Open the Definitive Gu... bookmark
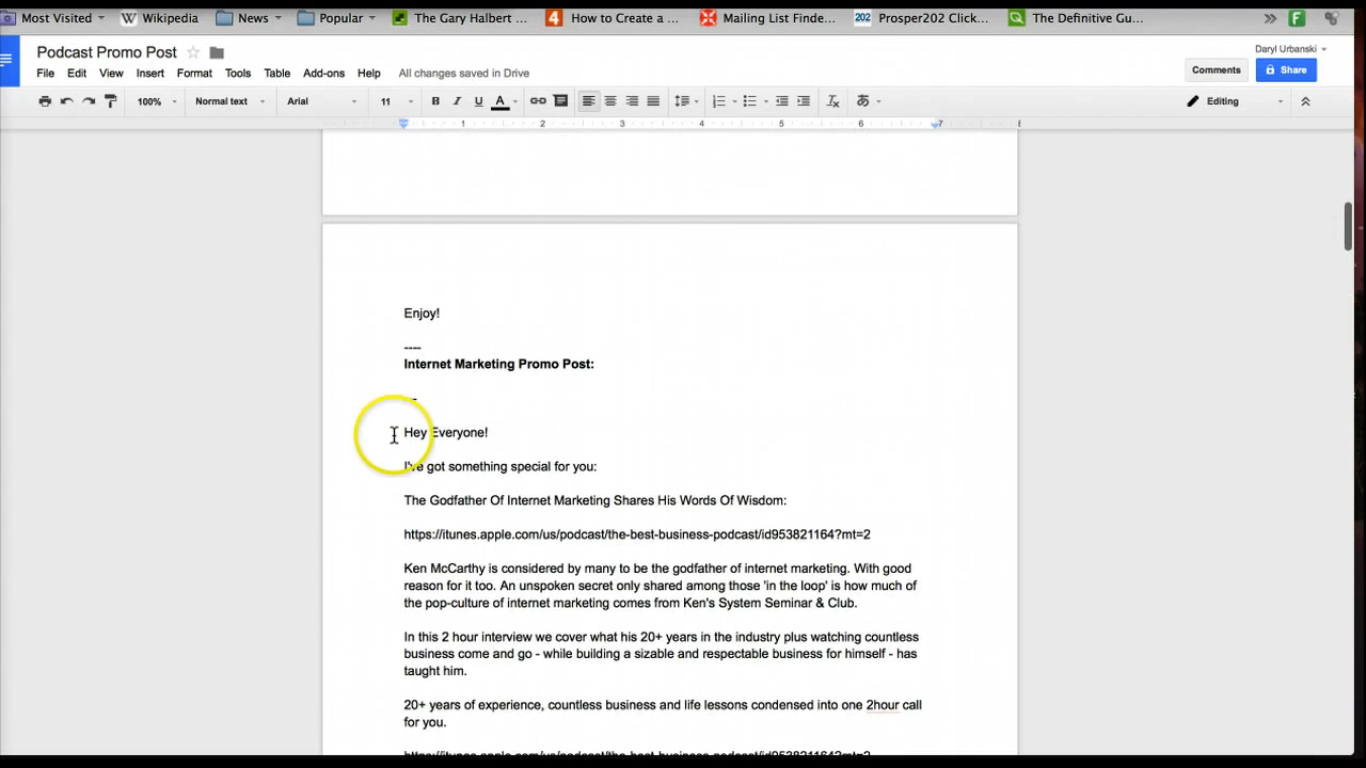Screen dimensions: 1366x768 (x=1076, y=18)
